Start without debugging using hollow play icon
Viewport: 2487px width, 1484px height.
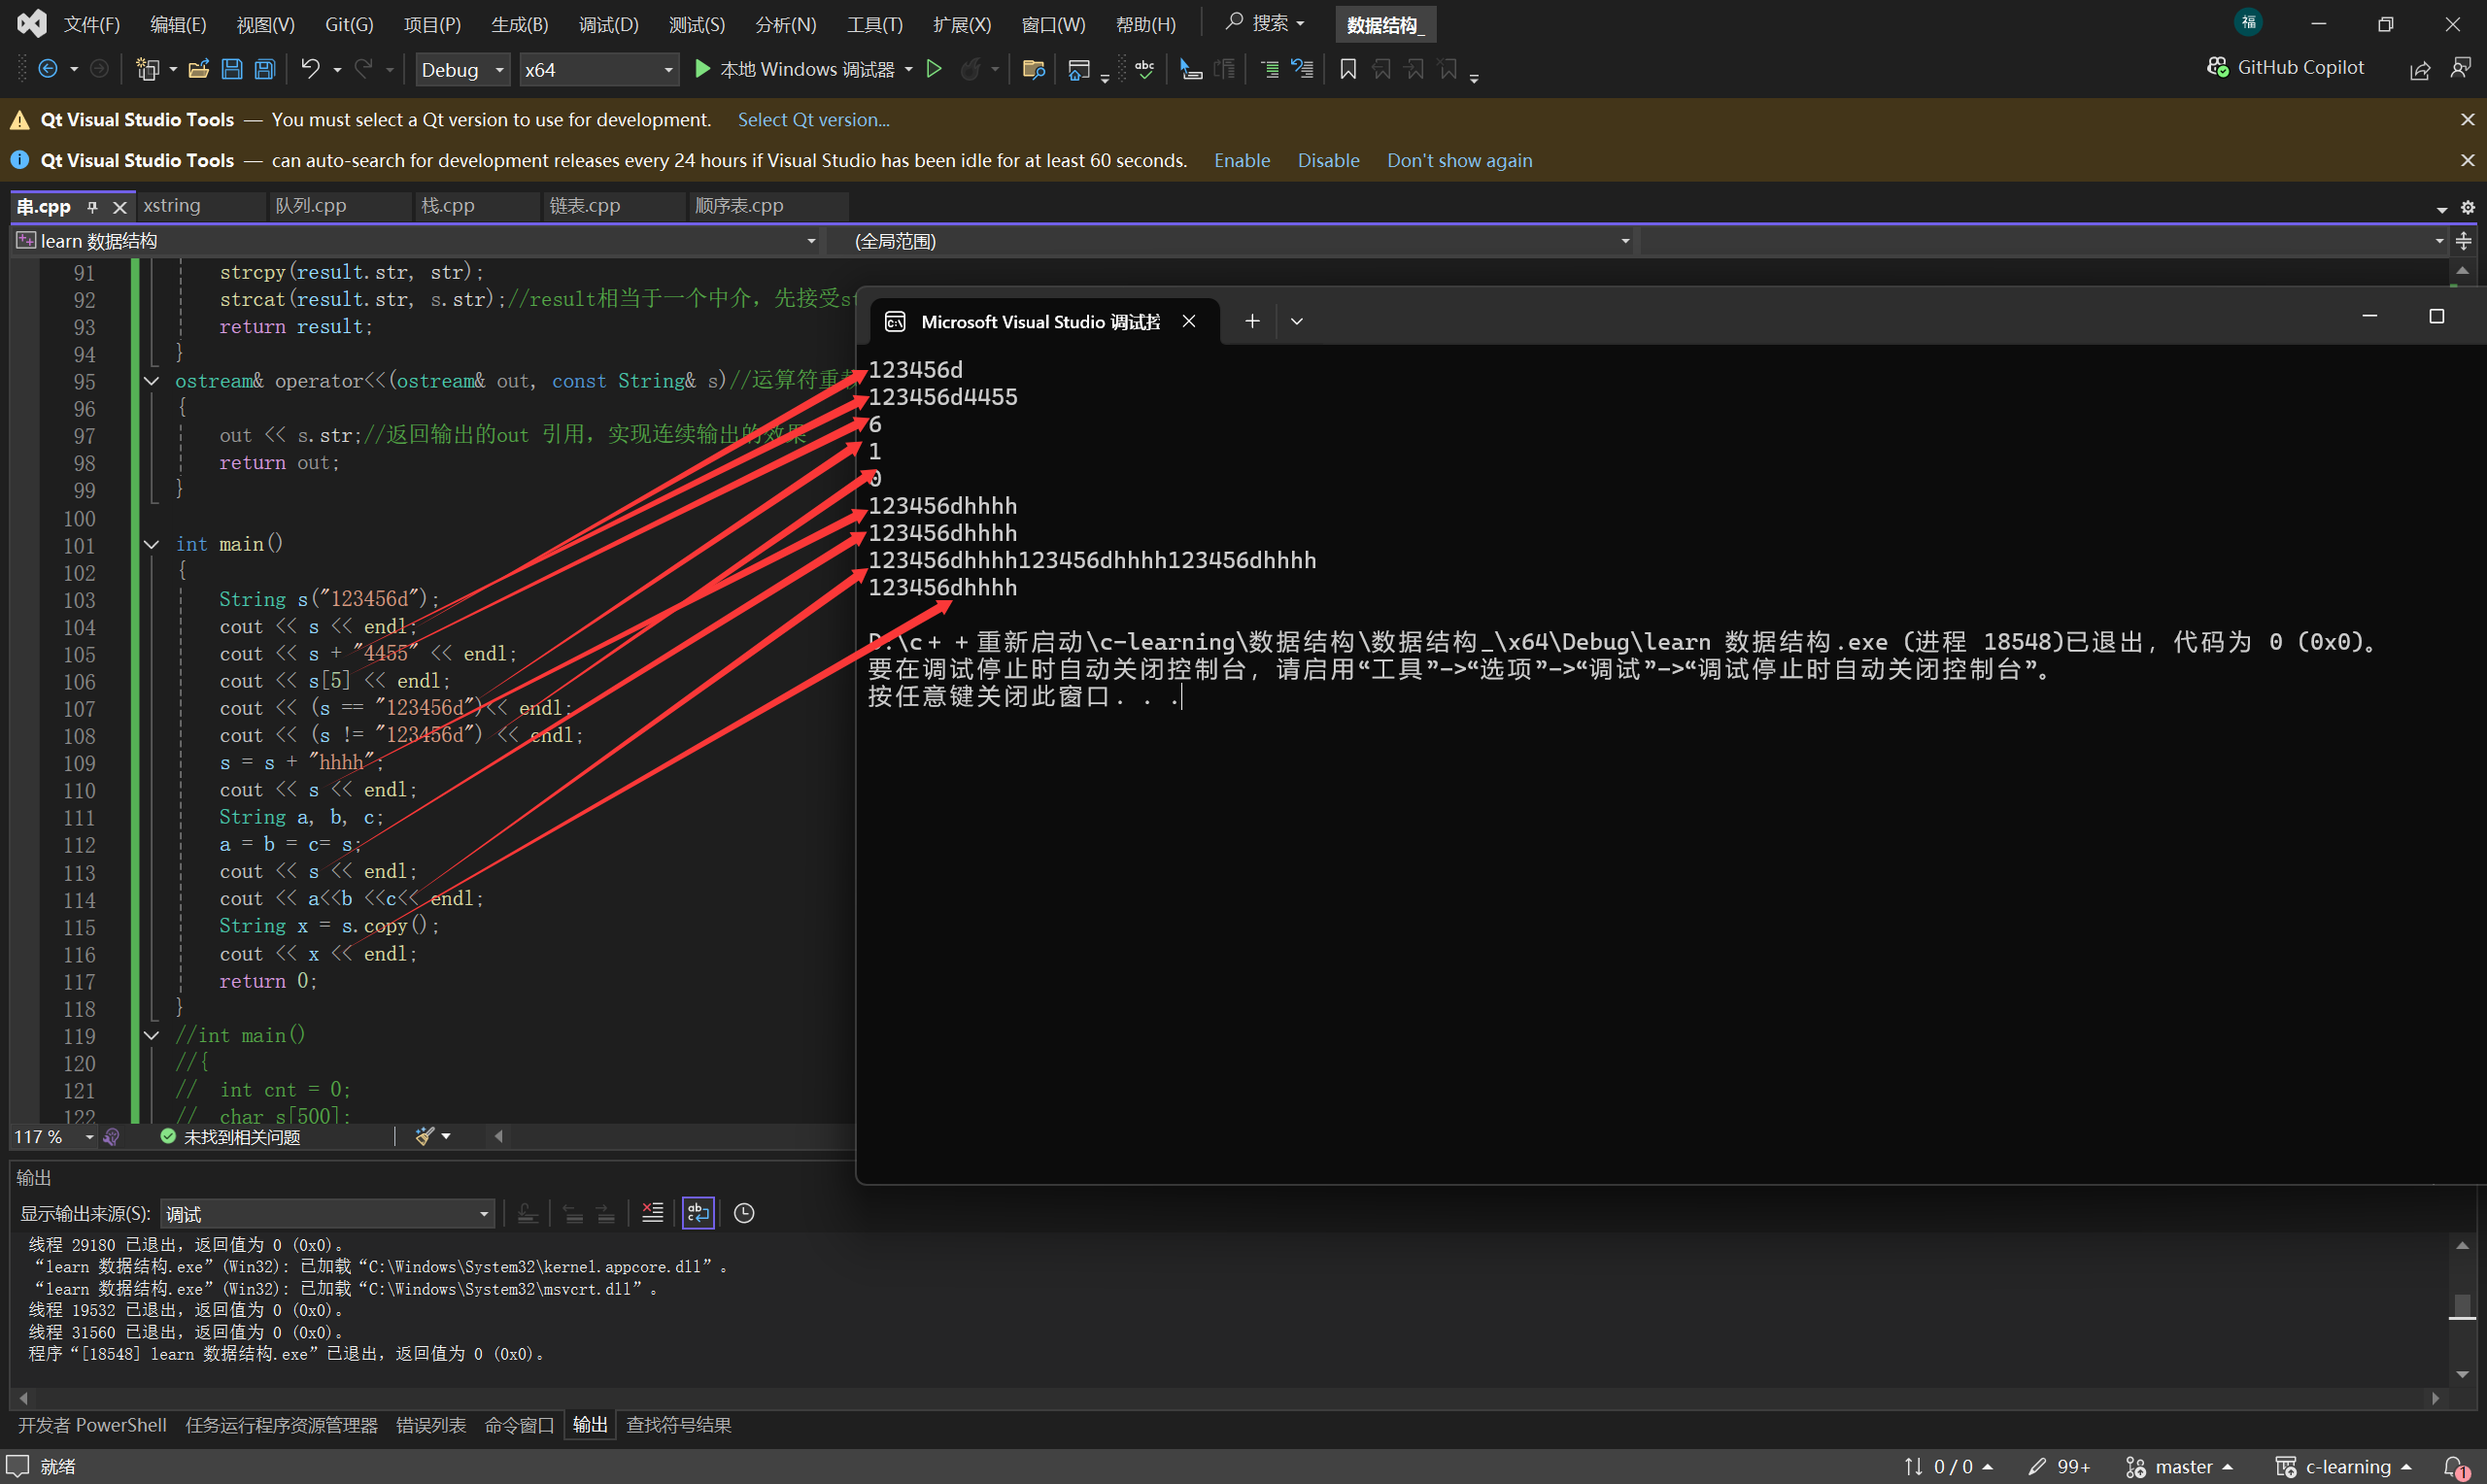(934, 69)
